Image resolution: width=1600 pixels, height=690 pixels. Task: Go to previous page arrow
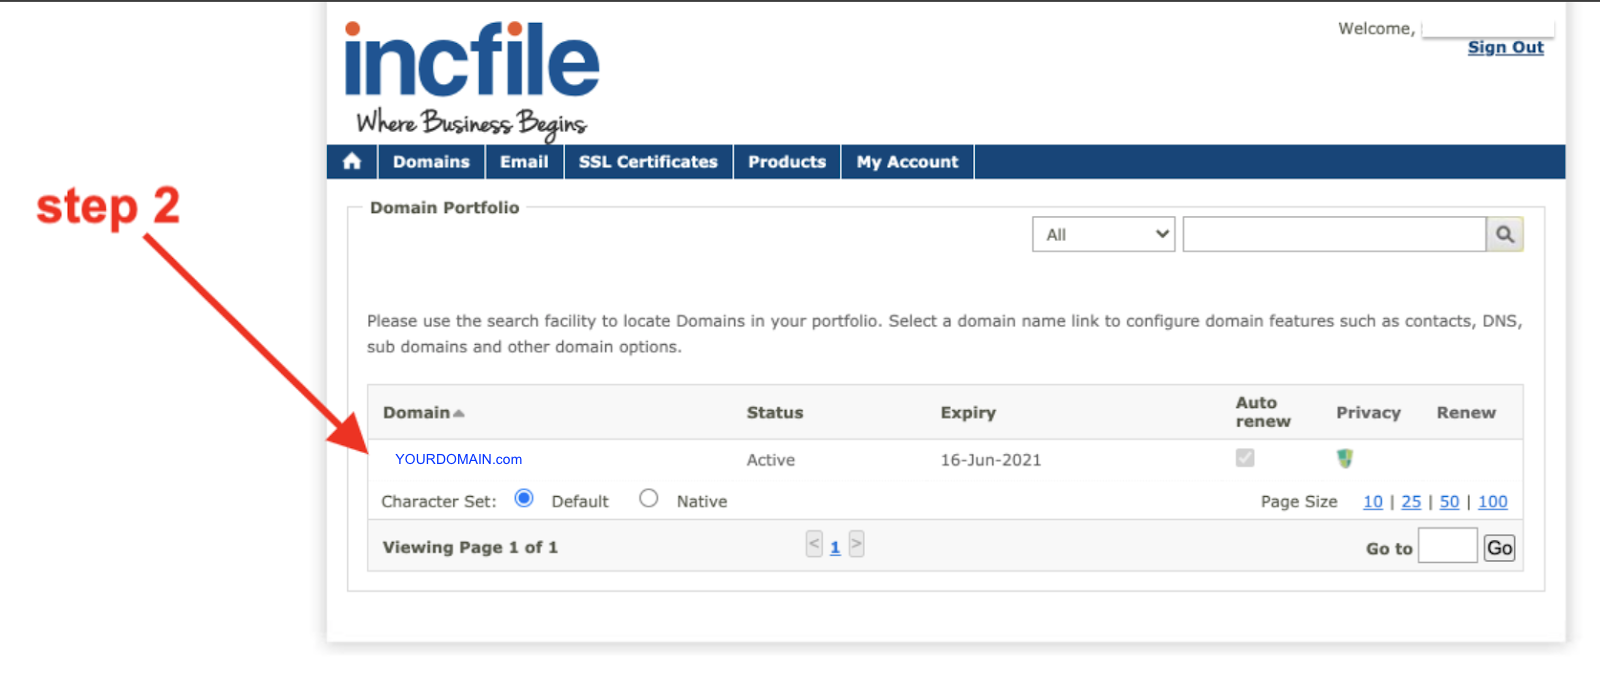[814, 544]
